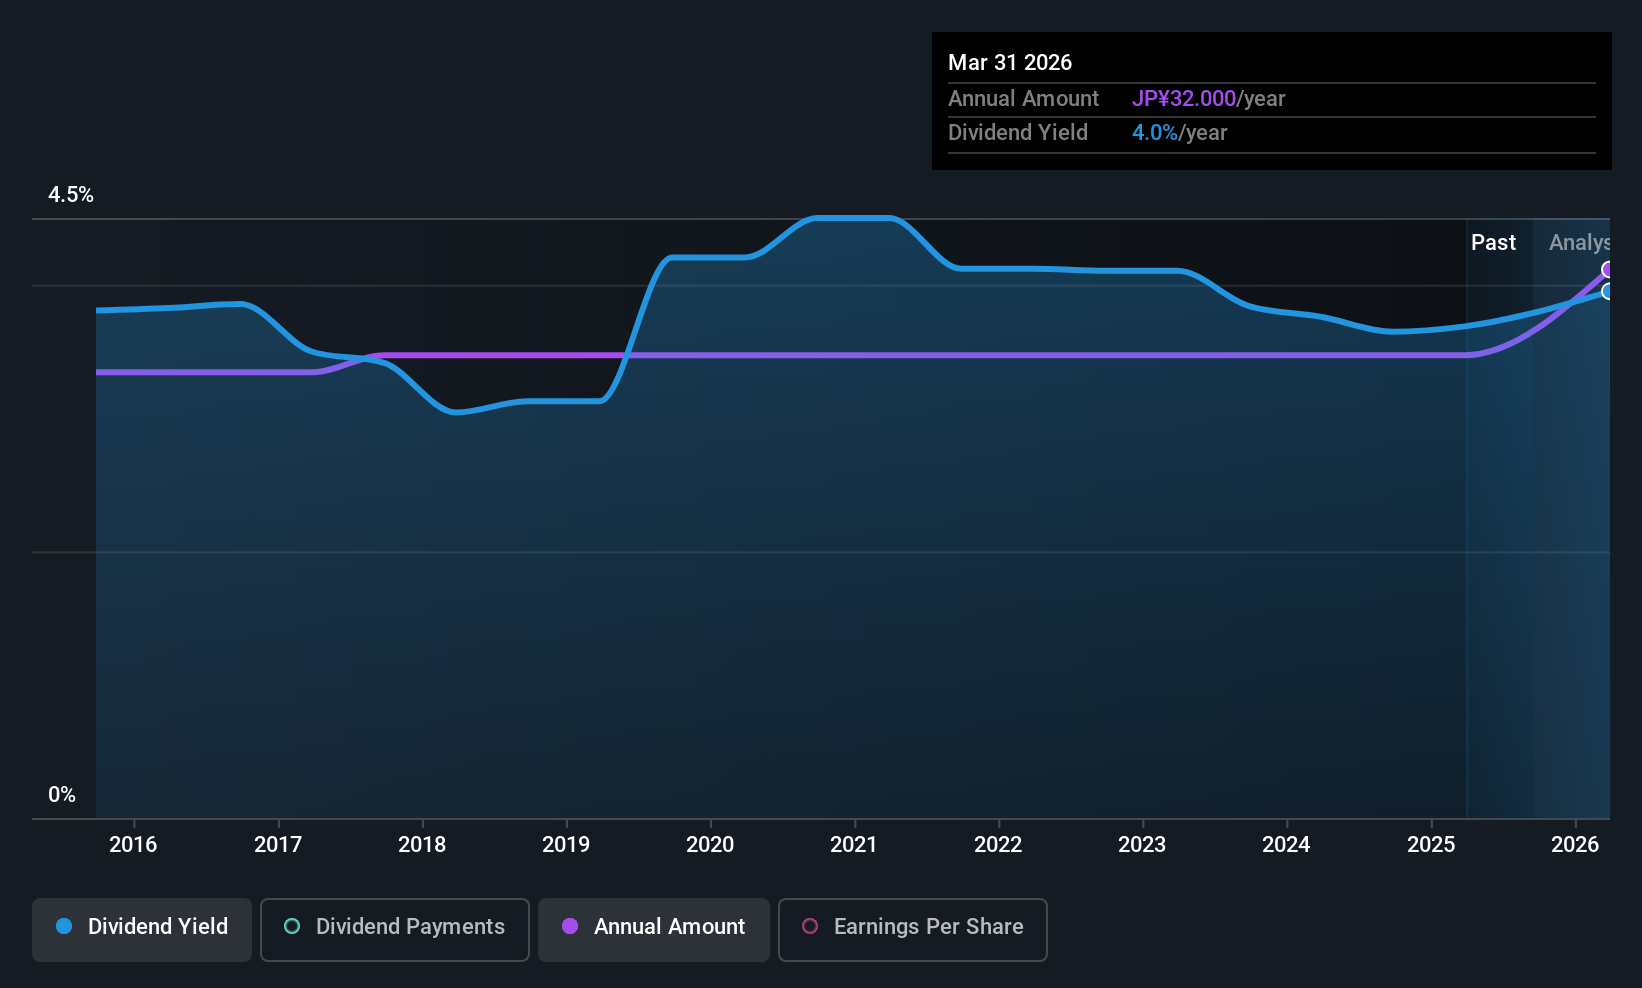Viewport: 1642px width, 988px height.
Task: Click the blue Dividend Yield legend dot
Action: (64, 926)
